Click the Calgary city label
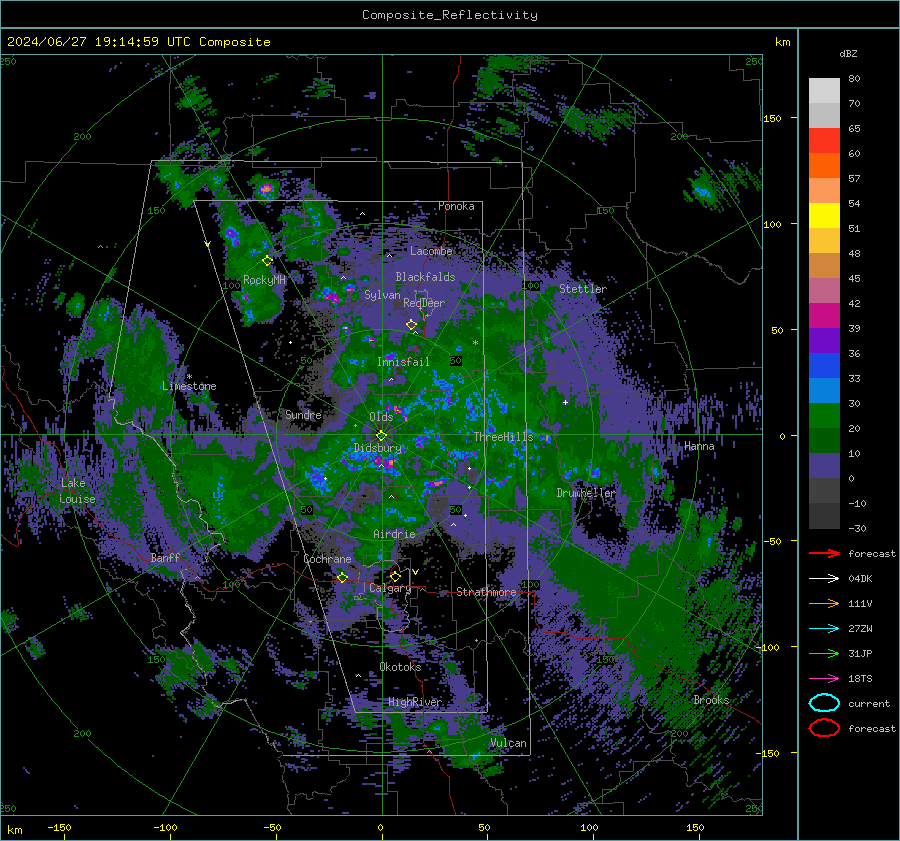The height and width of the screenshot is (841, 900). tap(390, 588)
